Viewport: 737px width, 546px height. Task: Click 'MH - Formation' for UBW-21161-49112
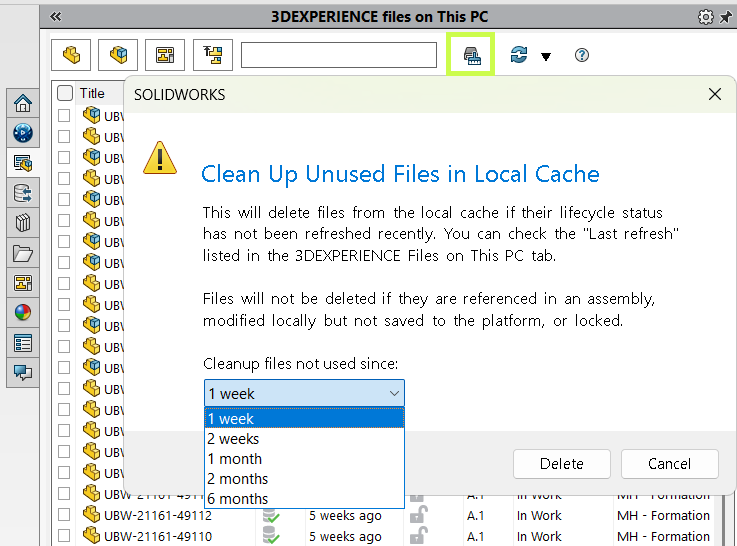[663, 515]
